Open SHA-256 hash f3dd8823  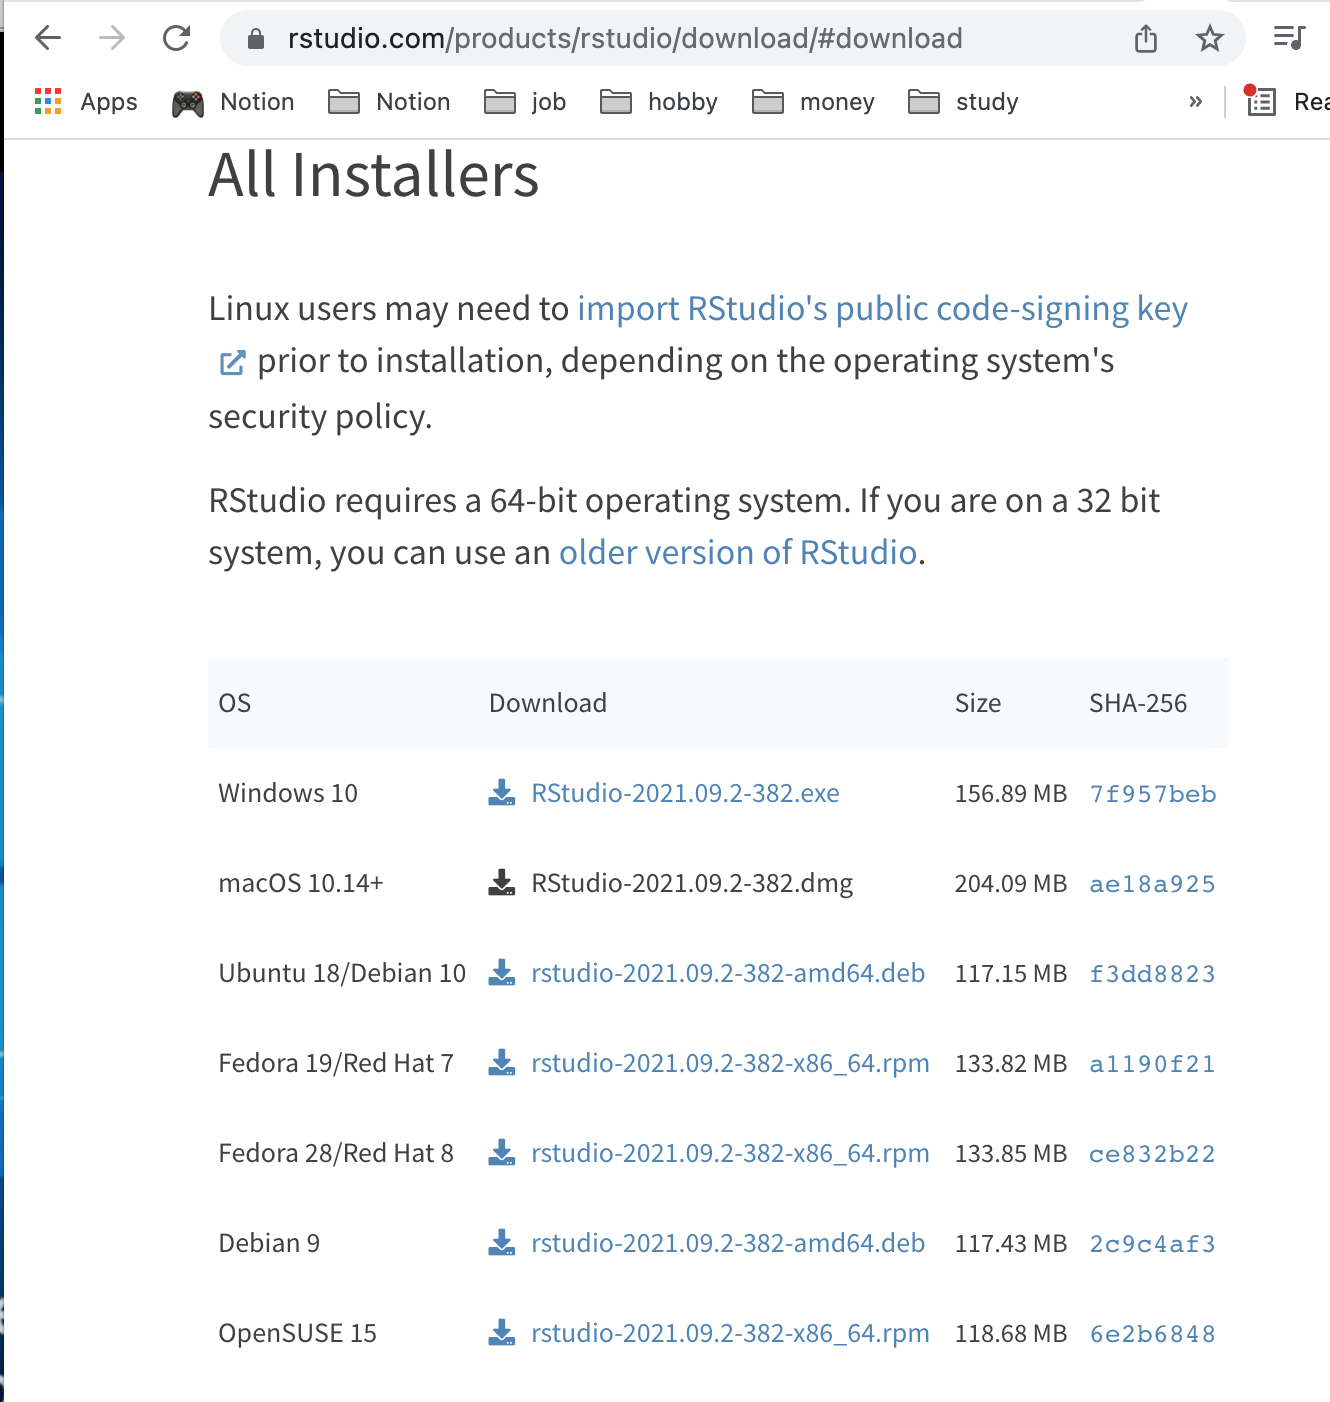1152,974
